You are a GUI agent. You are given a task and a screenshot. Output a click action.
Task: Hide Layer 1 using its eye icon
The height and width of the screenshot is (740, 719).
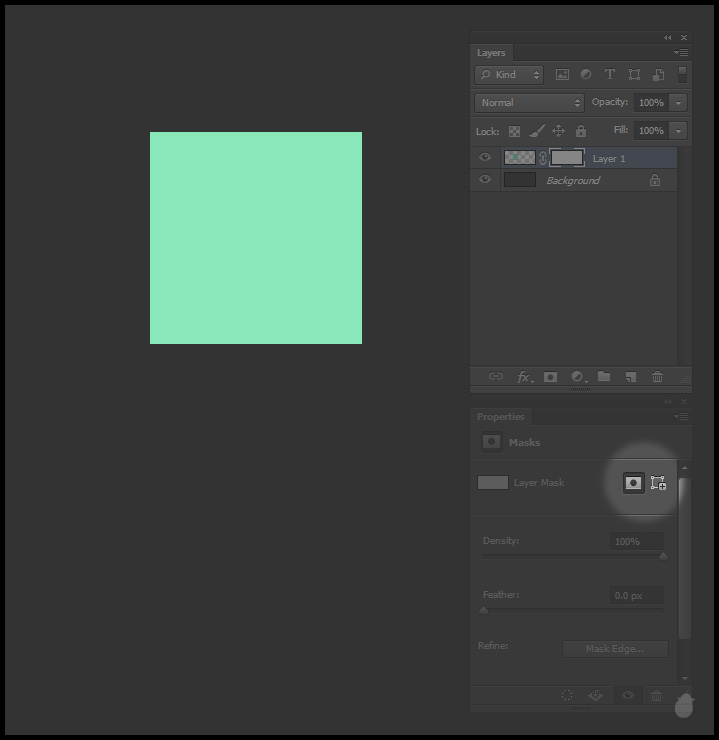click(x=485, y=158)
